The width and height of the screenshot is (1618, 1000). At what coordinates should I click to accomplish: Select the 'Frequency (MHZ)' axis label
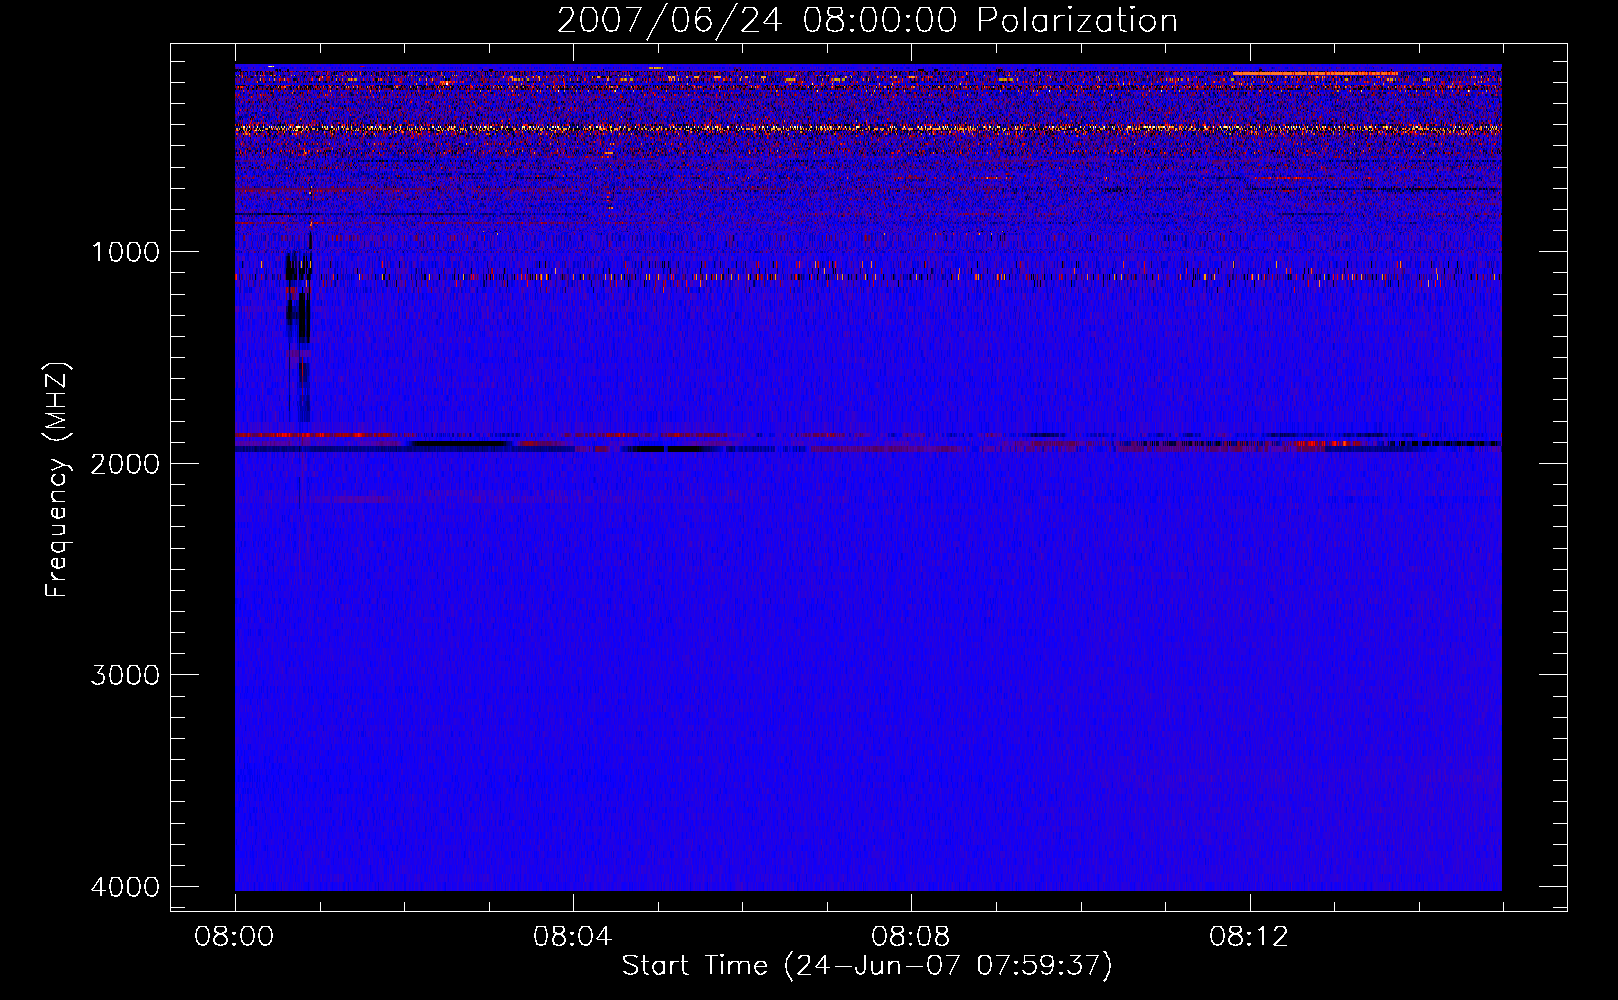pyautogui.click(x=57, y=480)
